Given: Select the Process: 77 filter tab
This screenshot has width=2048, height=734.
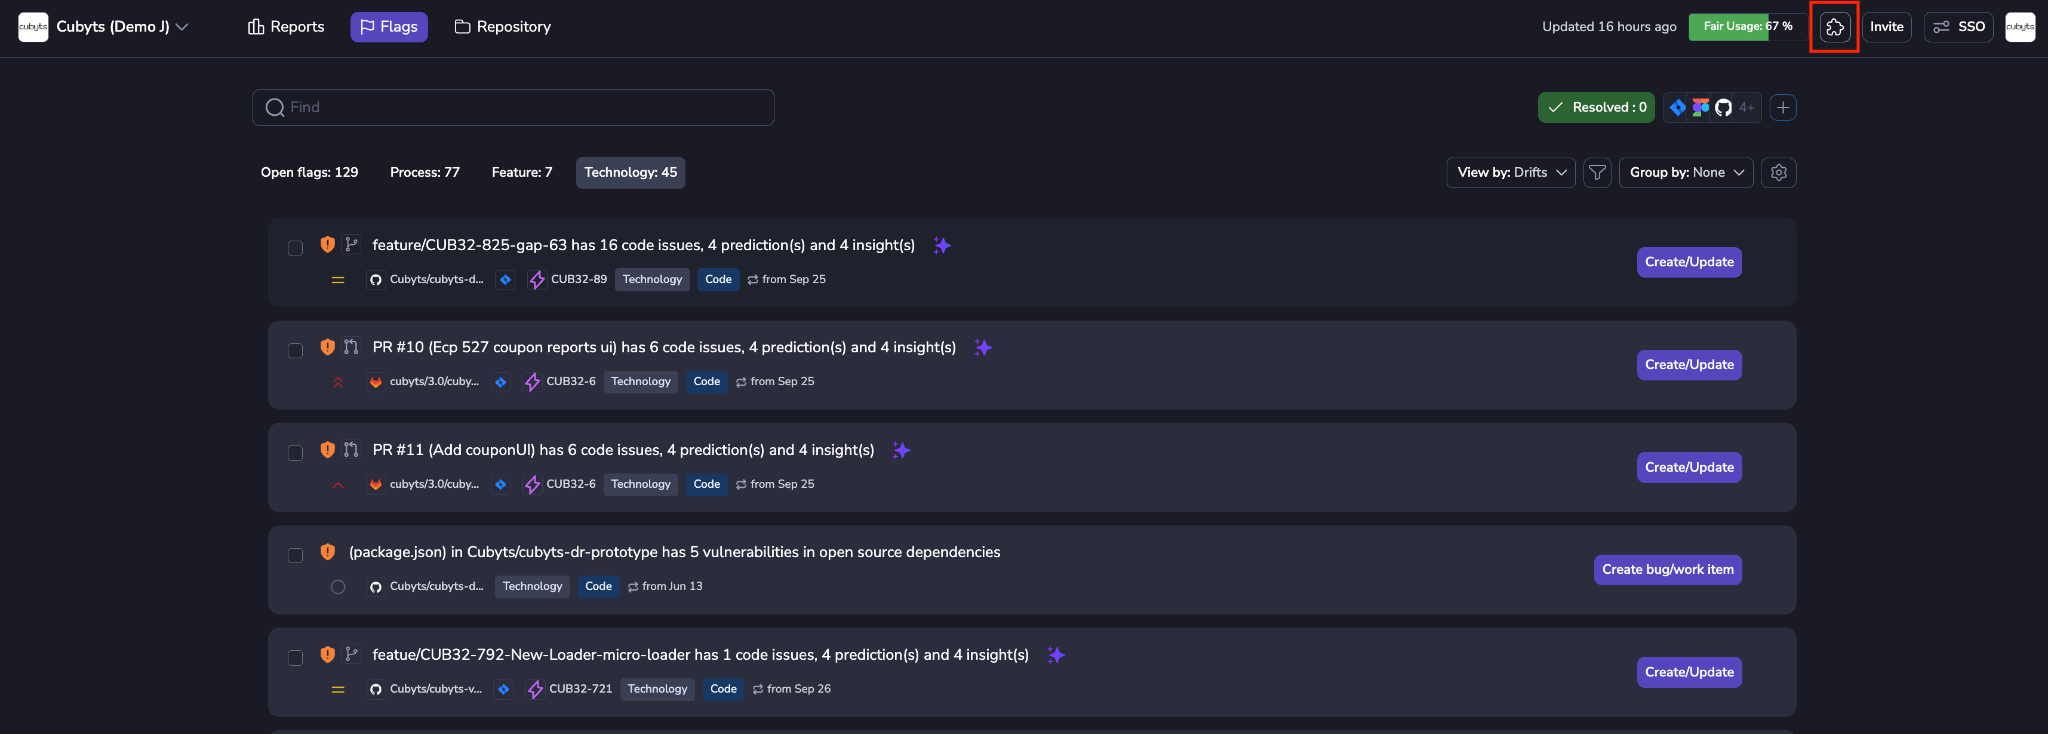Looking at the screenshot, I should click(424, 173).
